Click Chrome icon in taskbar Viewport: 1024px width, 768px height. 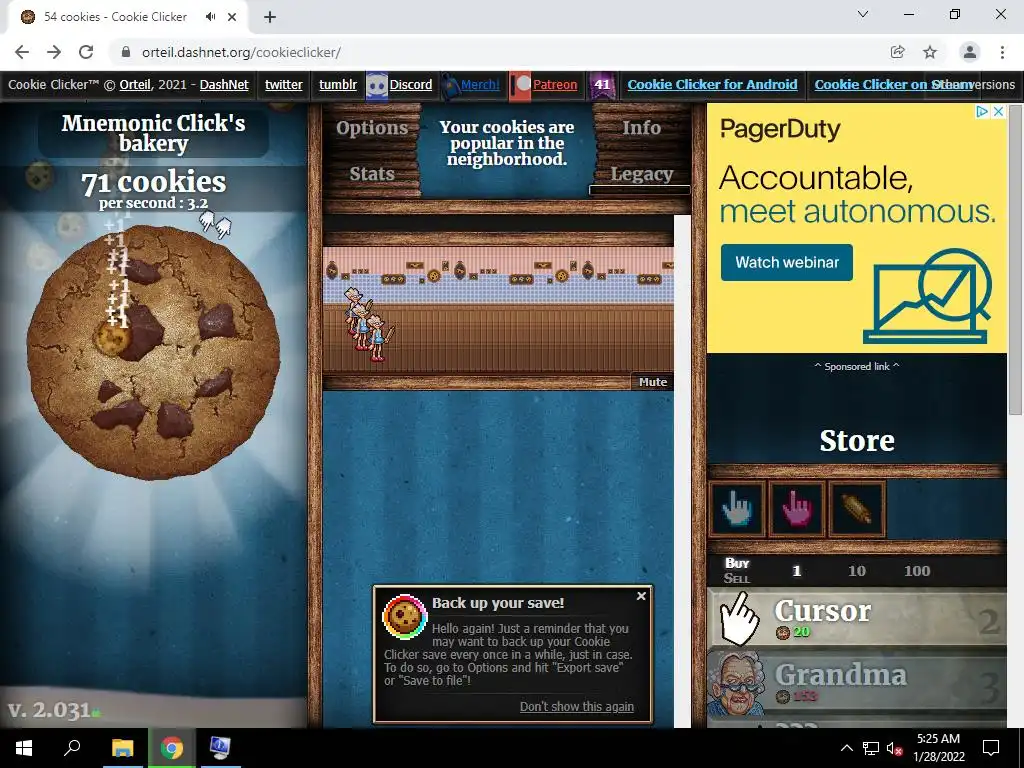(172, 748)
